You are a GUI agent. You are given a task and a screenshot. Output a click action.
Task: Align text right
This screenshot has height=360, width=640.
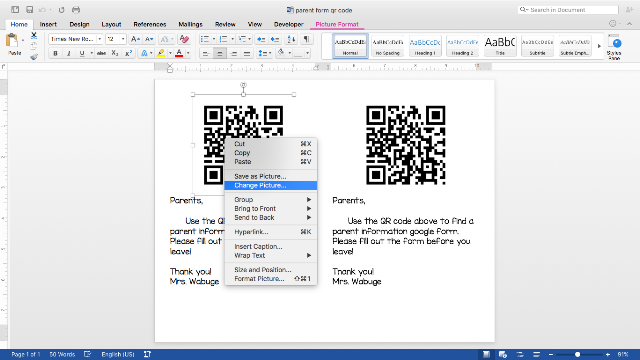click(x=233, y=53)
